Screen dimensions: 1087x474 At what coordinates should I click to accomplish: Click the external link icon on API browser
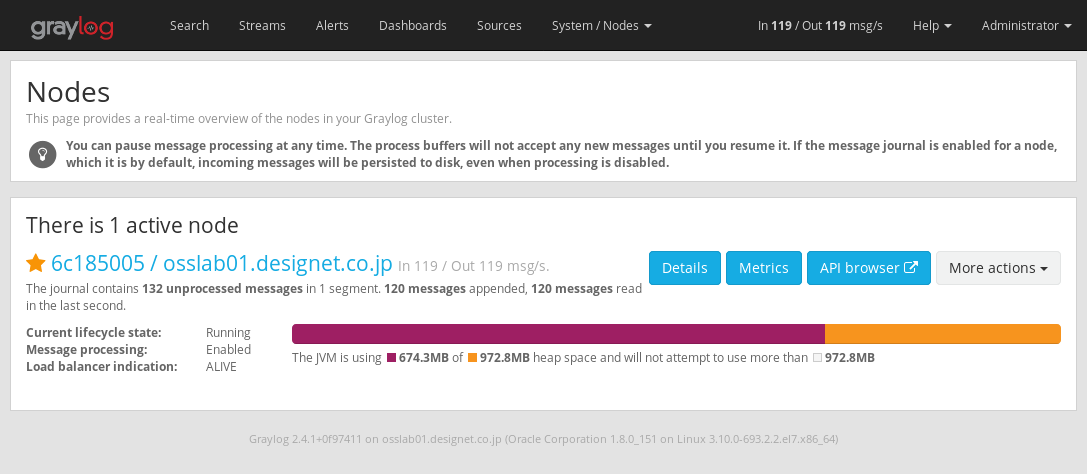pyautogui.click(x=911, y=268)
